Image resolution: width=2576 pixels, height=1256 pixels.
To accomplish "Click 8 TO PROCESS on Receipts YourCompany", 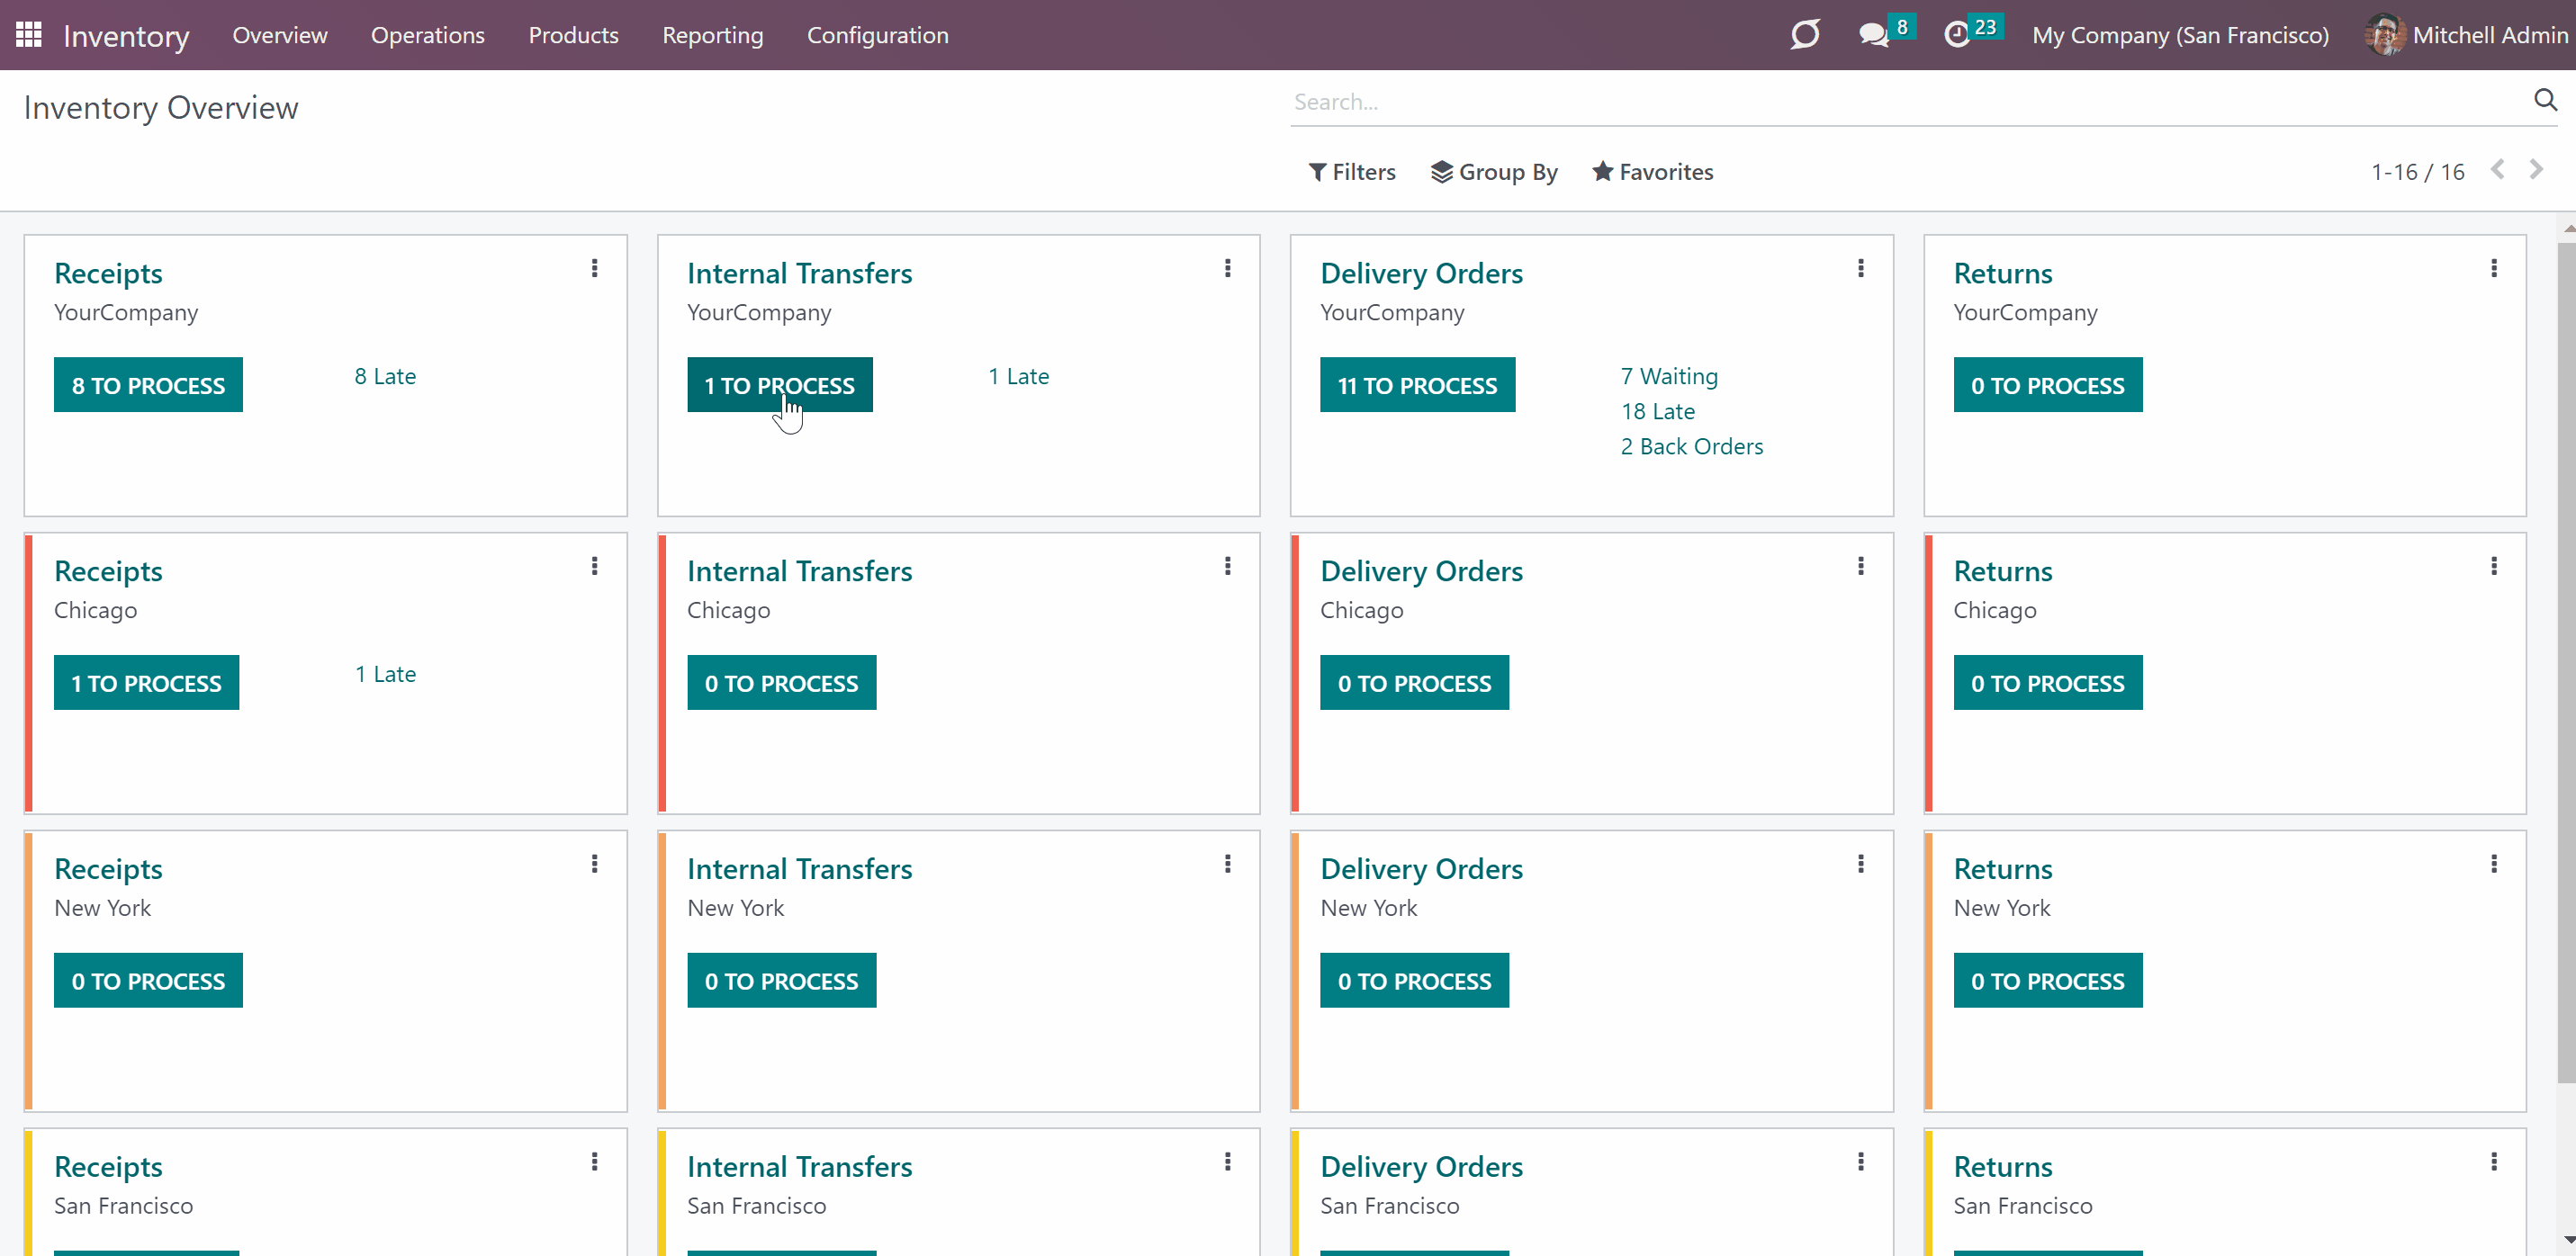I will tap(148, 385).
